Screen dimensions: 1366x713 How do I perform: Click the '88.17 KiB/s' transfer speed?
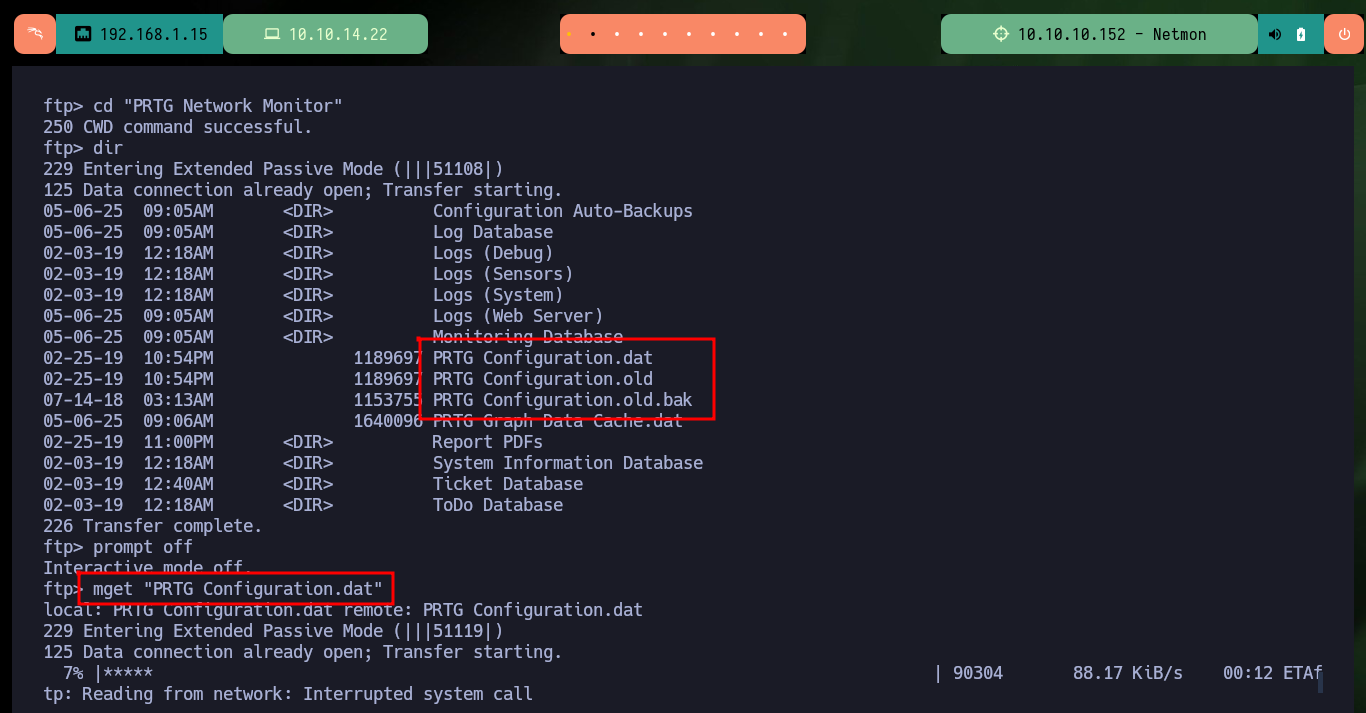coord(1128,673)
